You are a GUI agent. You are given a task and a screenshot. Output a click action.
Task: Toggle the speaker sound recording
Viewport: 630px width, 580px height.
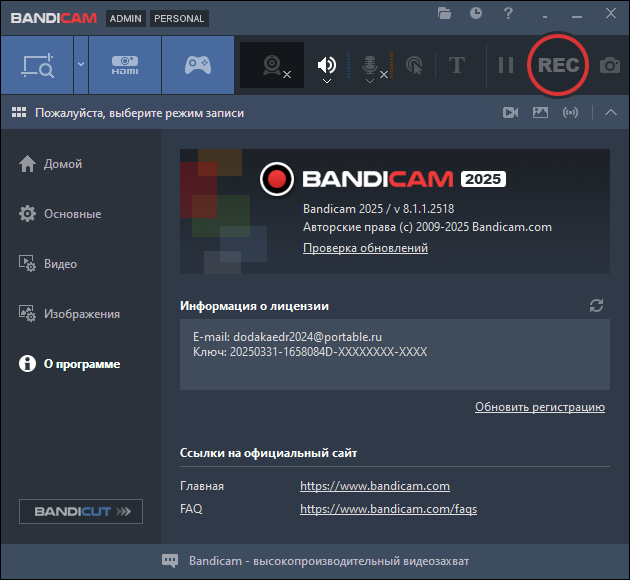pos(326,65)
